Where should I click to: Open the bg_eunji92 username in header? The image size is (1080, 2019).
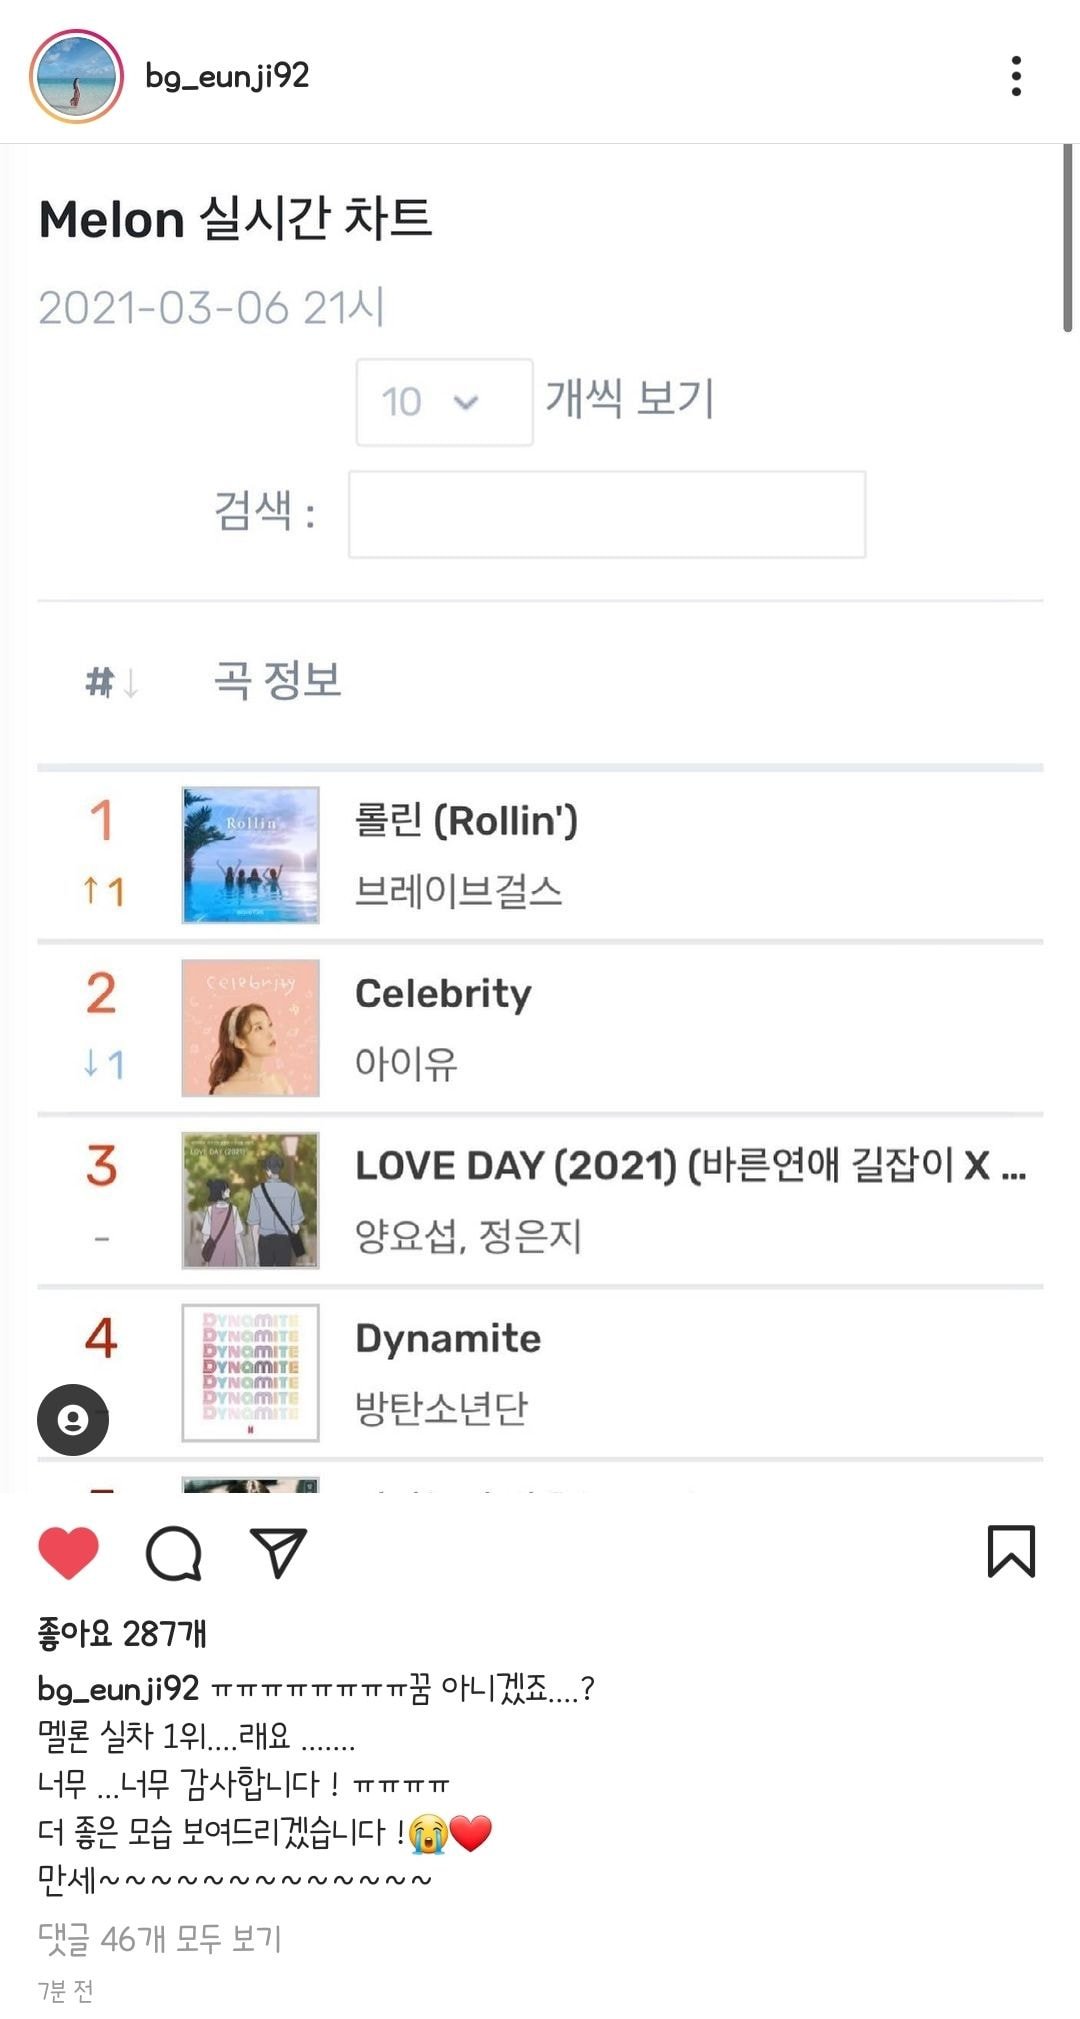[x=227, y=76]
